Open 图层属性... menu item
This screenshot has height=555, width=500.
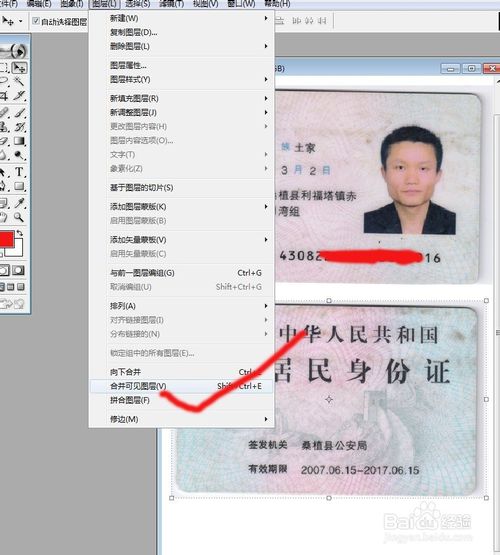click(182, 65)
